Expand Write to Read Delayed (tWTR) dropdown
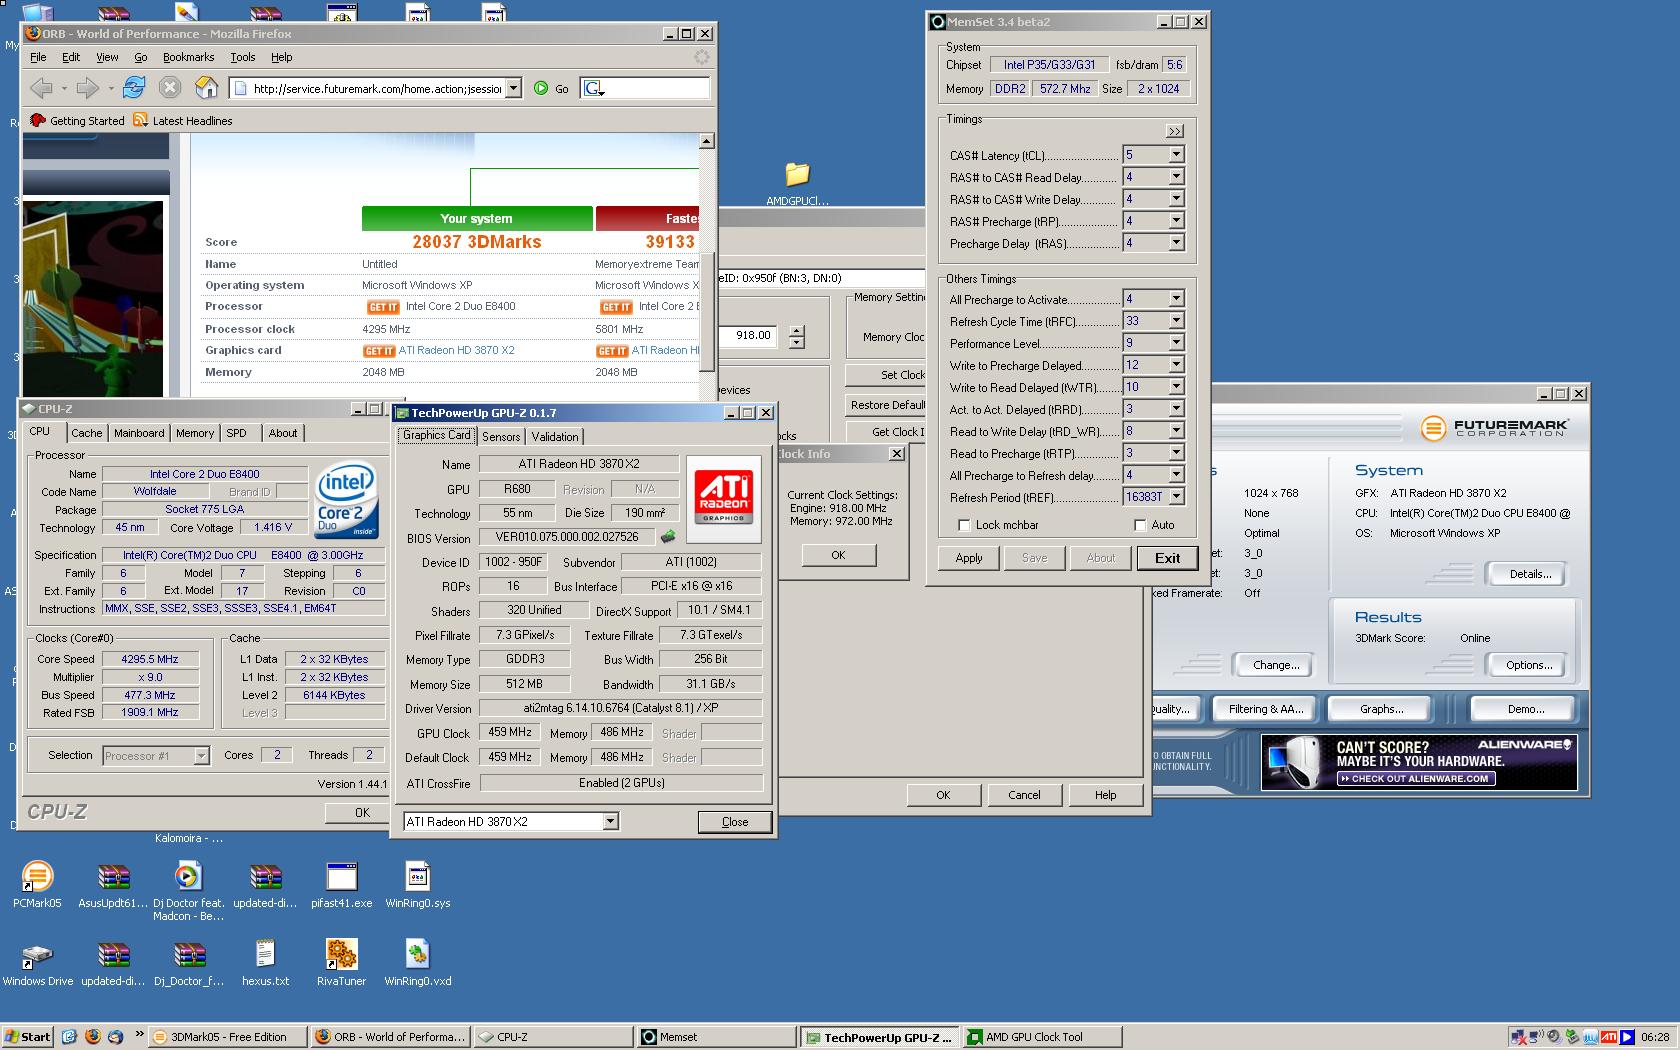 click(x=1176, y=387)
